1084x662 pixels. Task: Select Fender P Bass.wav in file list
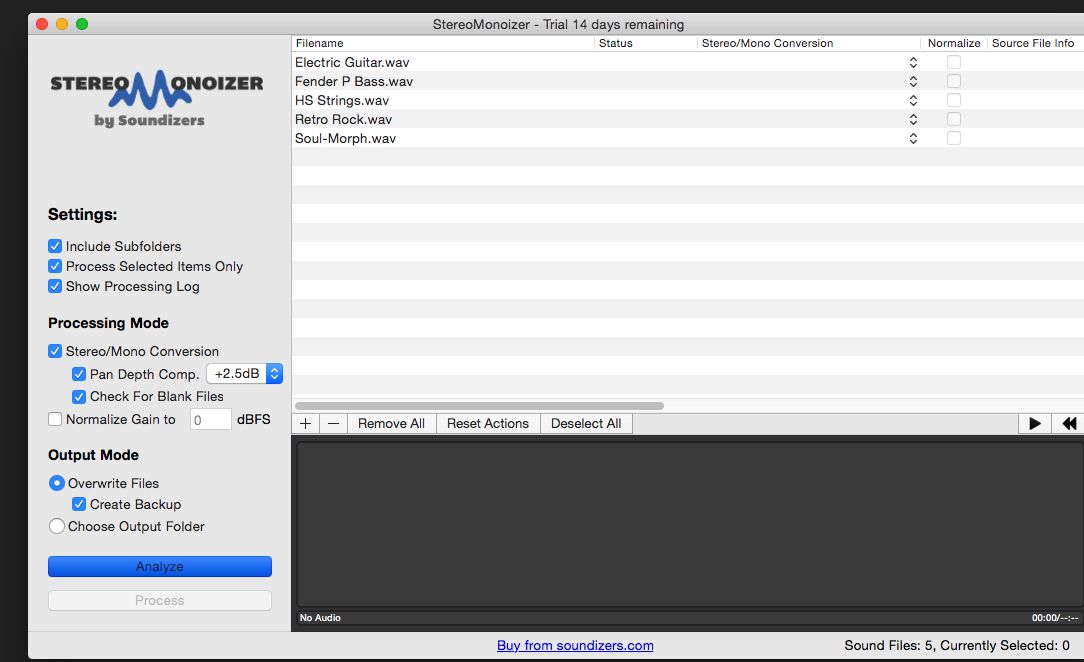tap(354, 81)
